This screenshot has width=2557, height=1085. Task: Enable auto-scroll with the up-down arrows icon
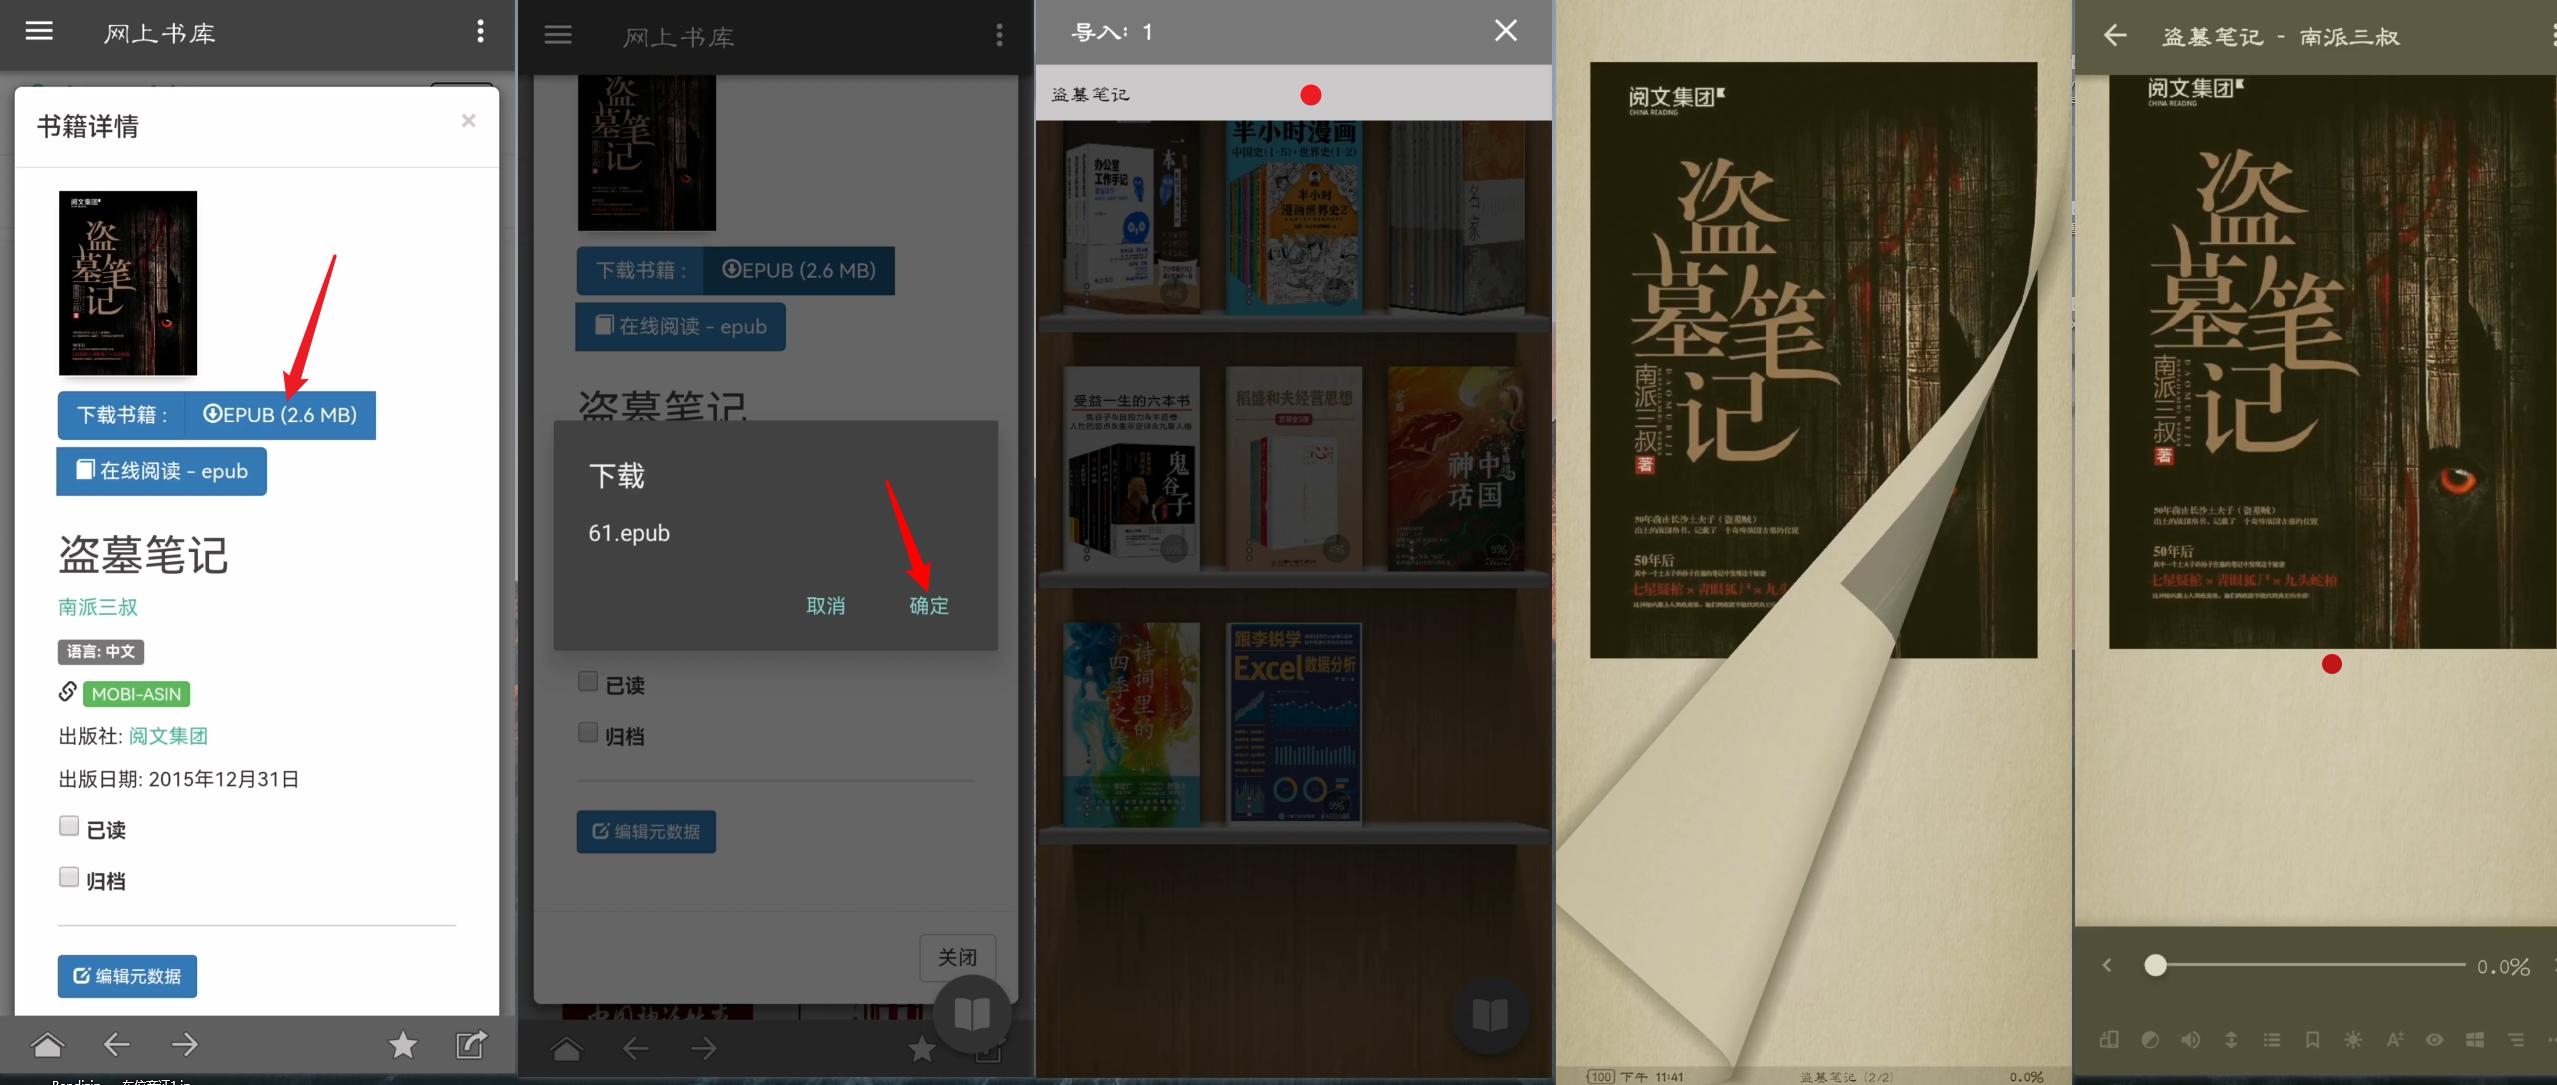pyautogui.click(x=2231, y=1040)
